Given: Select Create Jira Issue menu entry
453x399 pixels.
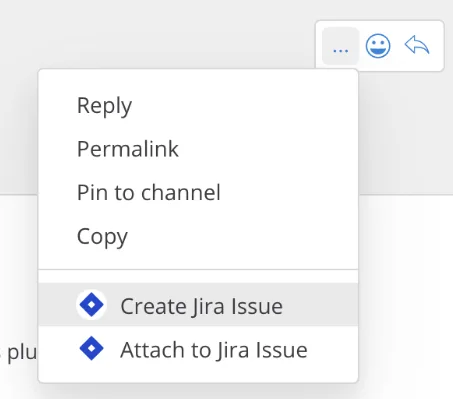Looking at the screenshot, I should click(x=198, y=305).
